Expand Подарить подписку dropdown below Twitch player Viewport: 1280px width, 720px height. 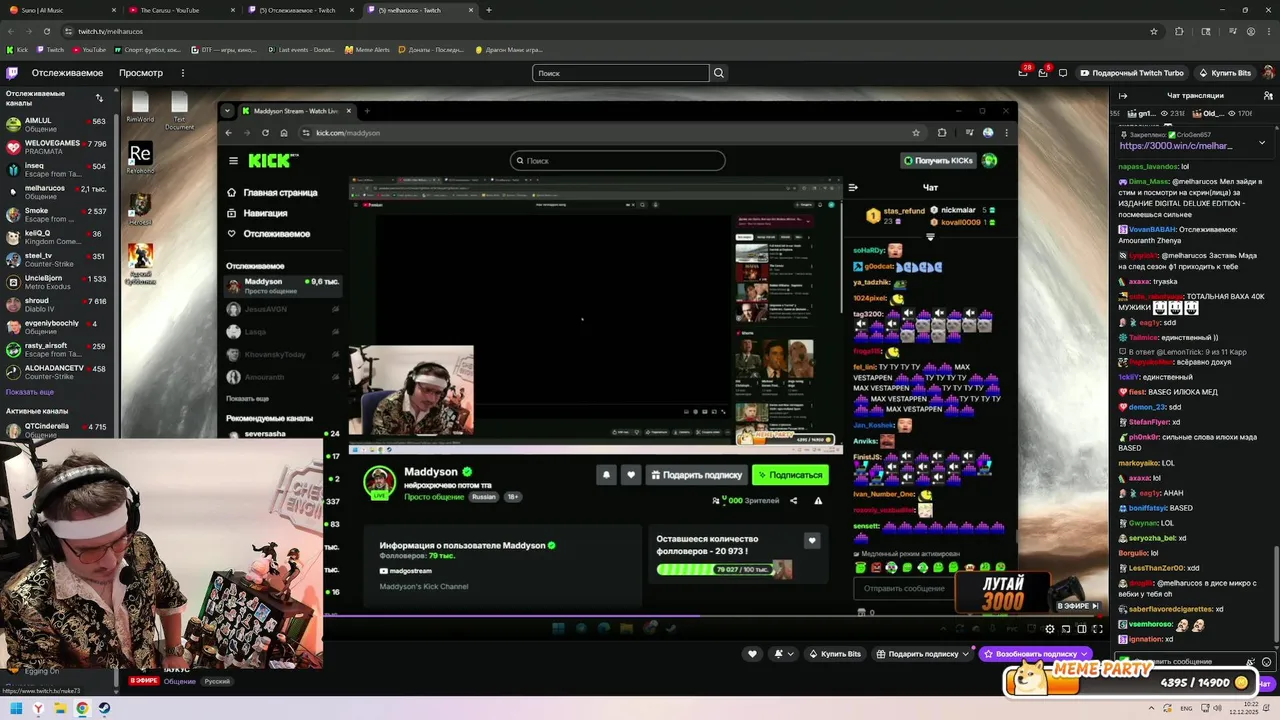pyautogui.click(x=966, y=654)
